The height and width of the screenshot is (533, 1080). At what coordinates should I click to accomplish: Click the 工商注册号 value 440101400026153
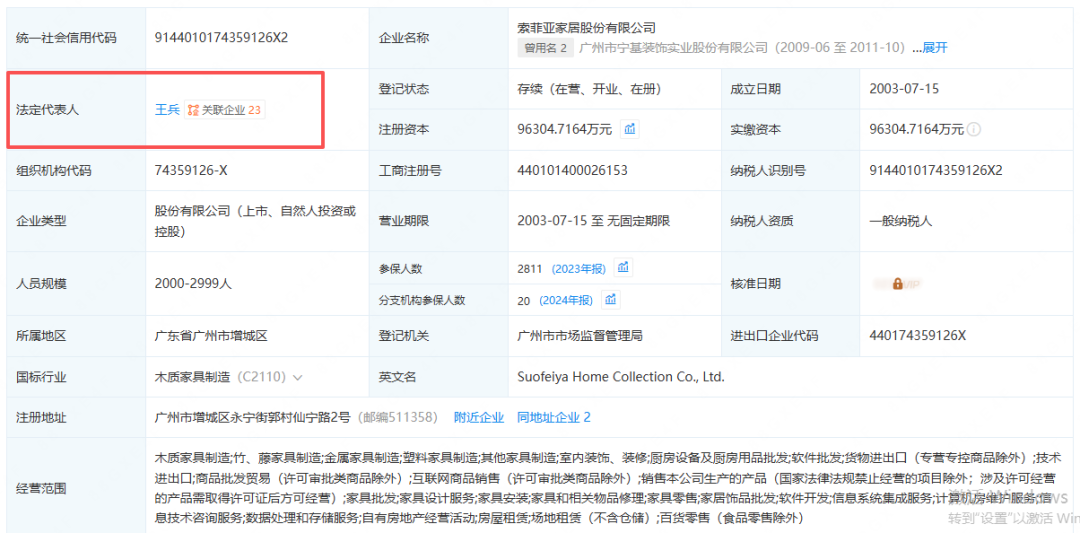(x=572, y=171)
